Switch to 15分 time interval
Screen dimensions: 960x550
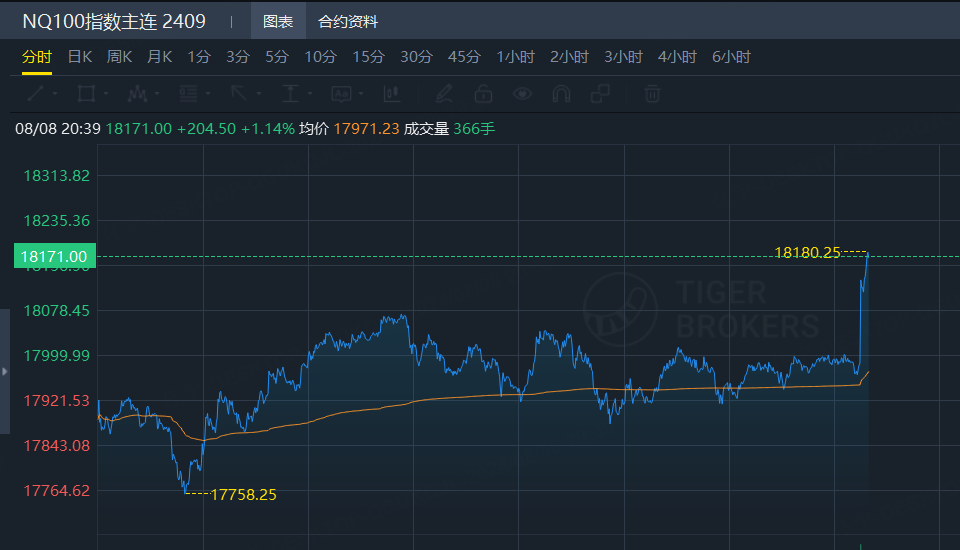coord(368,57)
